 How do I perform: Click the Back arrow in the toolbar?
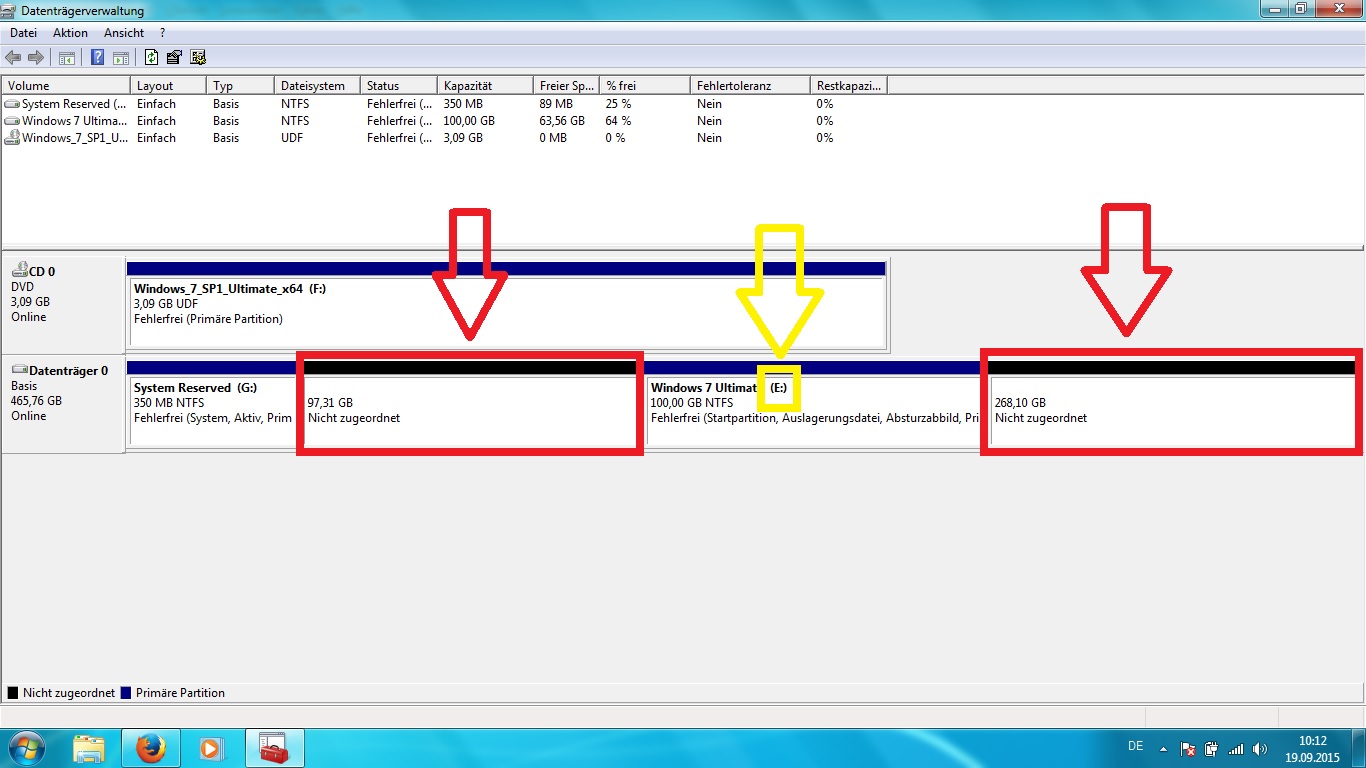pos(13,57)
